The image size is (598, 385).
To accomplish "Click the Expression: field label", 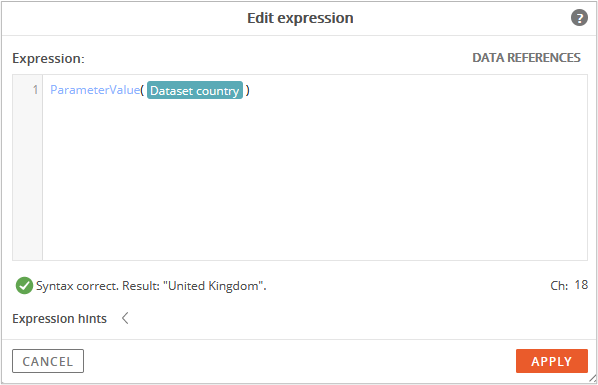I will tap(48, 58).
